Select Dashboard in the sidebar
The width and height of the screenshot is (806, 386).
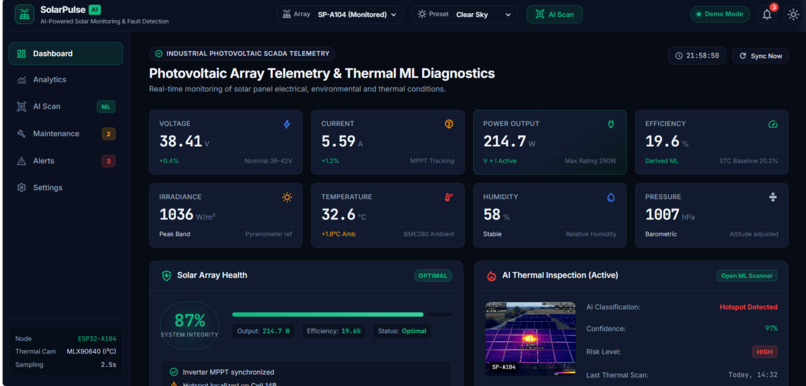click(66, 53)
